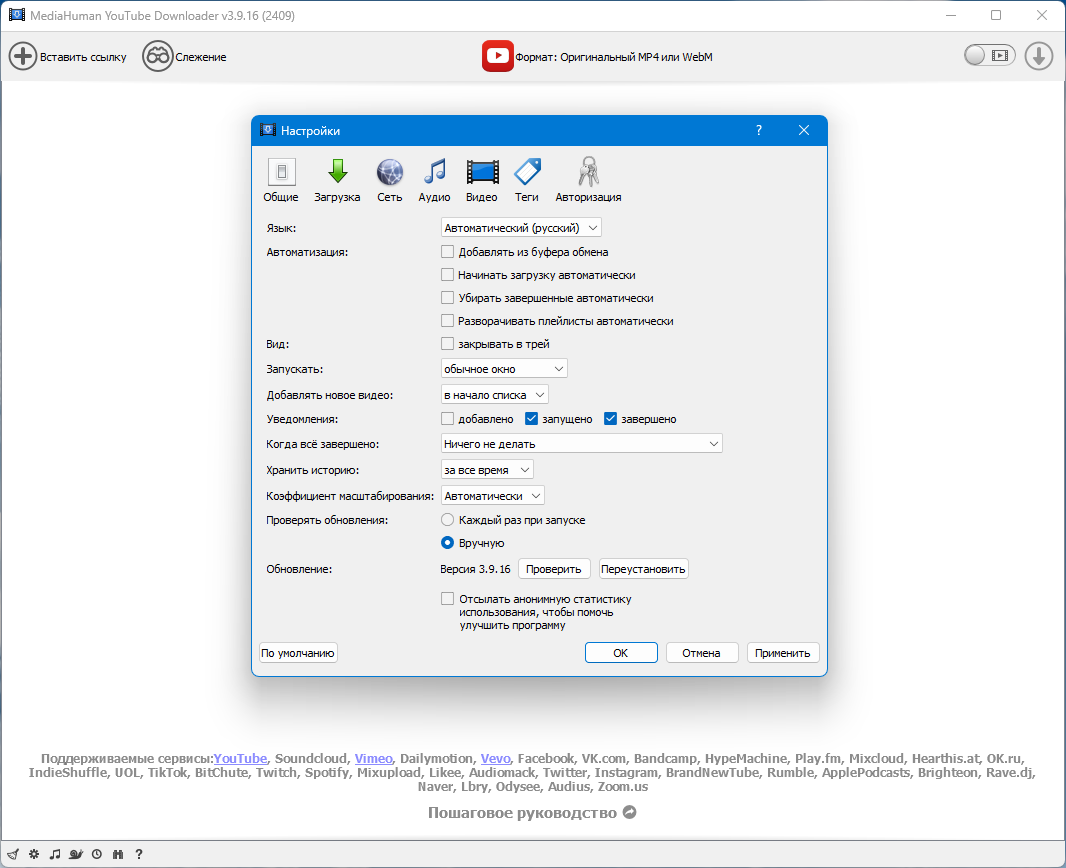Open the Загрузка green arrow tab

click(337, 171)
